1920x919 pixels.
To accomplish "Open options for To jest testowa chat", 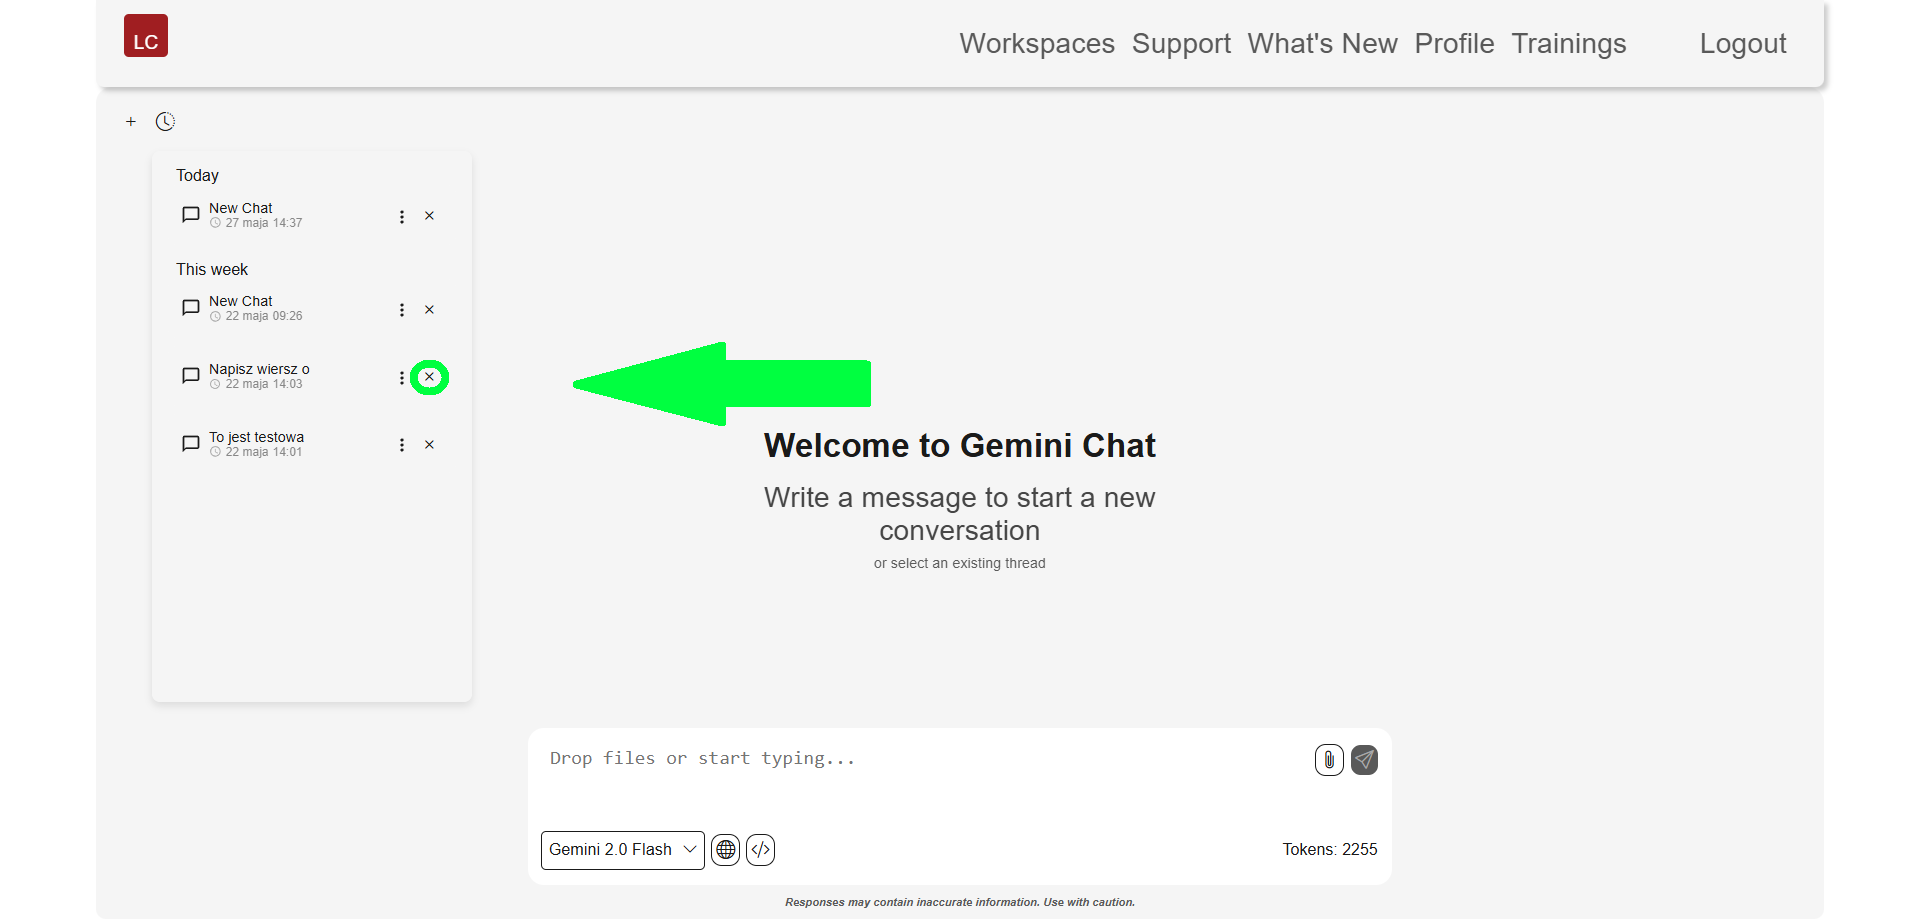I will click(x=402, y=445).
